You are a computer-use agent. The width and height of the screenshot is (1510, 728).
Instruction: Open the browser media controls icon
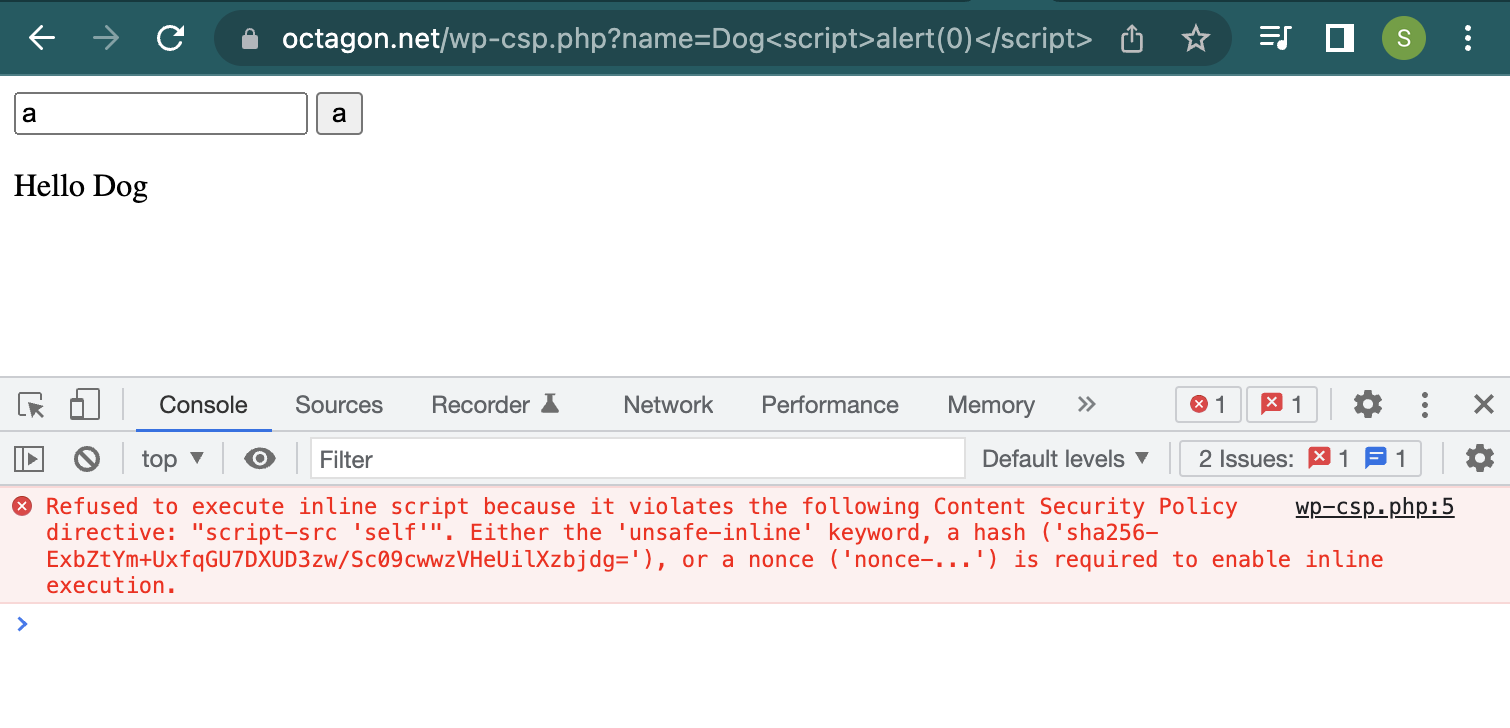[1274, 37]
